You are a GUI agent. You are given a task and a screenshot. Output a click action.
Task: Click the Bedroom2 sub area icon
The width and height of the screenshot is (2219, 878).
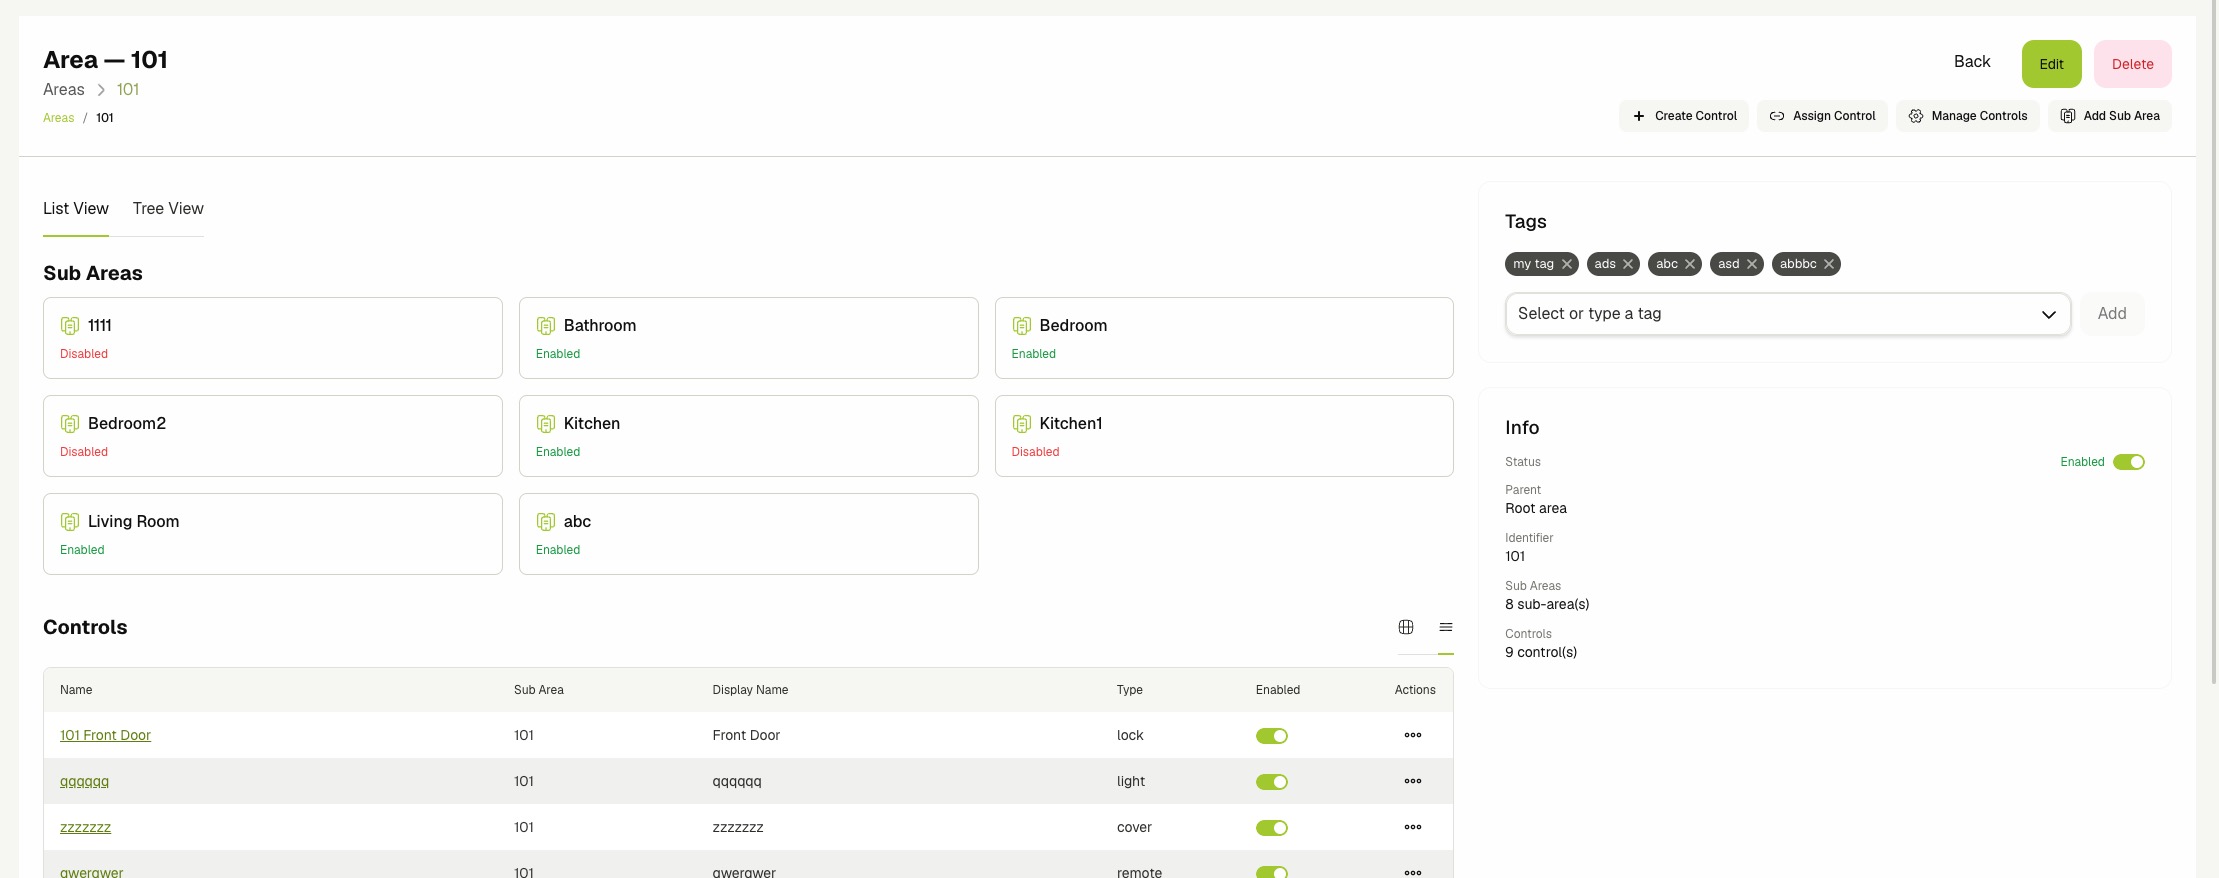pyautogui.click(x=70, y=424)
